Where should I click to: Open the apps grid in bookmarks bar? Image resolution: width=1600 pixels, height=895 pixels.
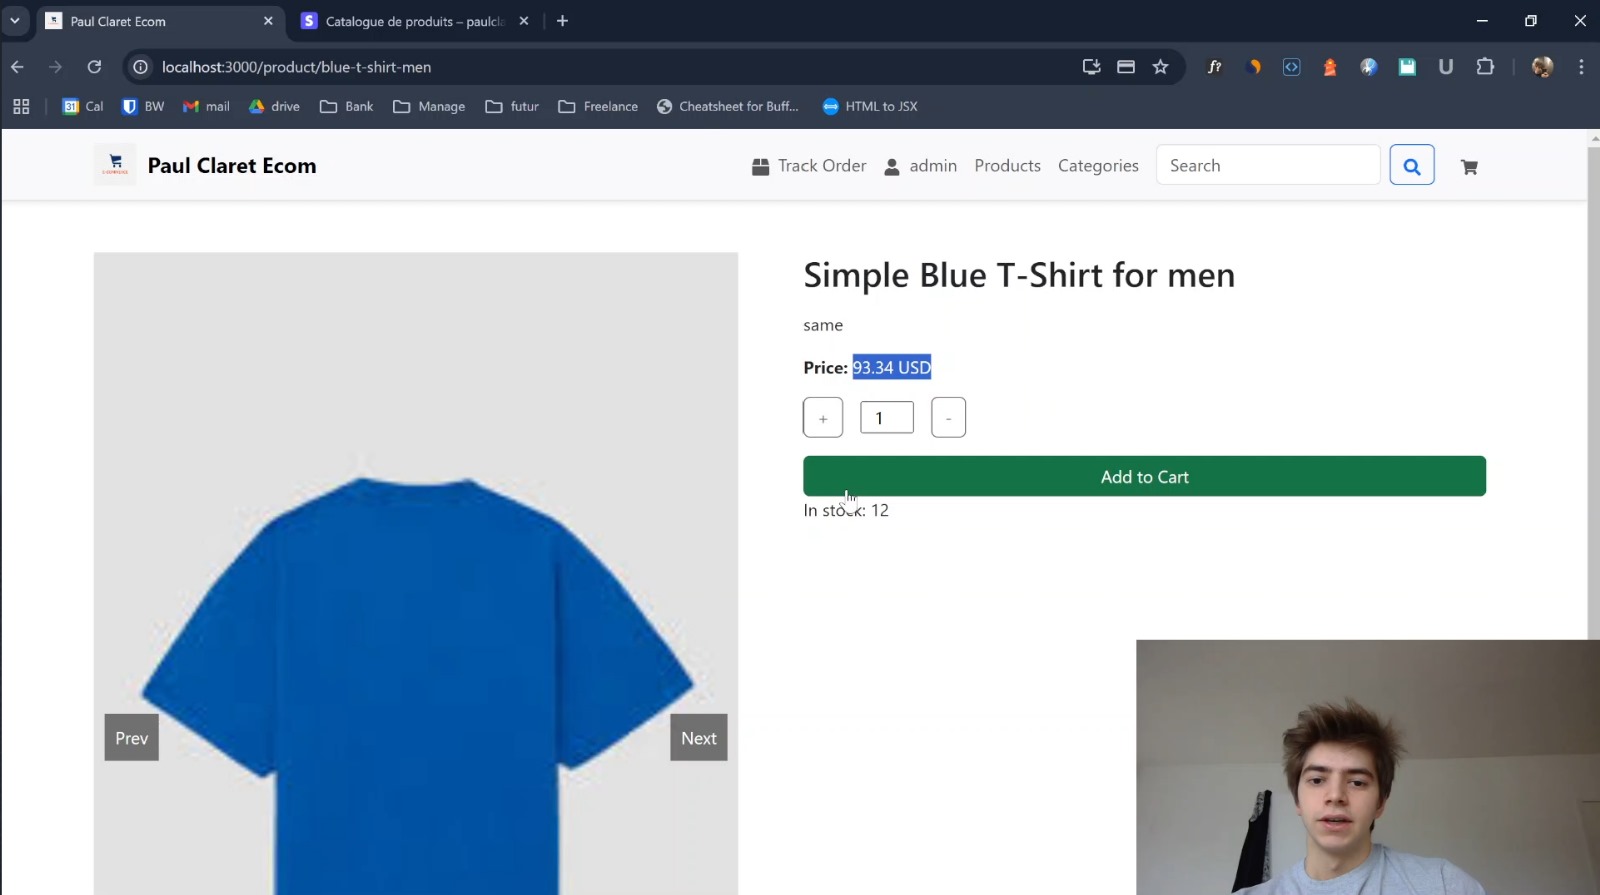point(21,106)
